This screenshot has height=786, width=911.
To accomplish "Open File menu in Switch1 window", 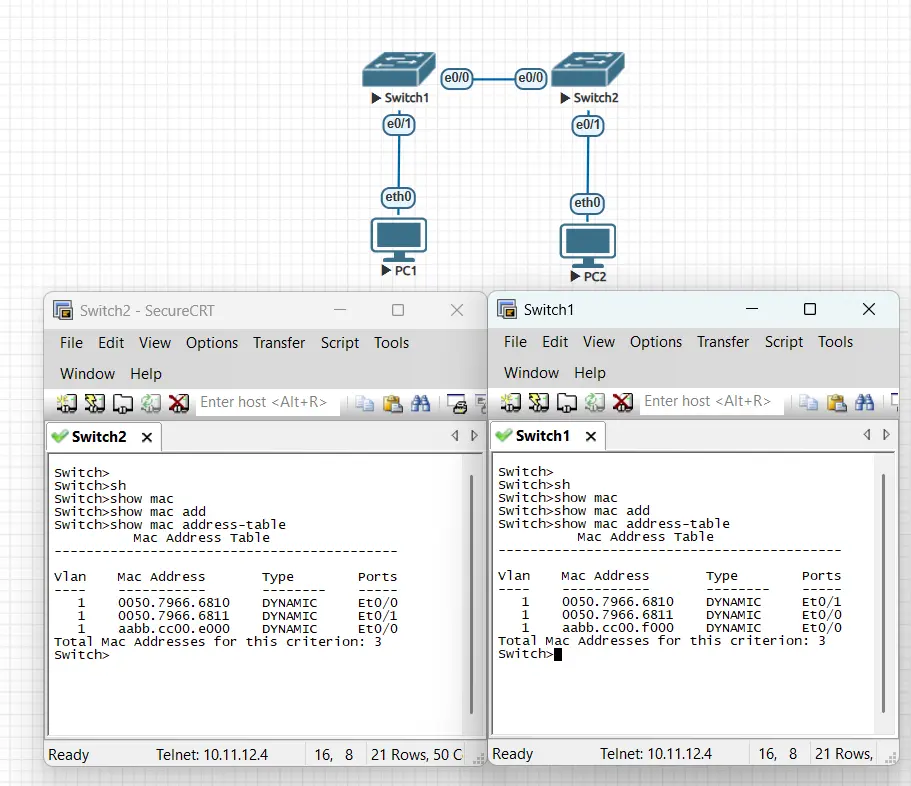I will coord(515,342).
